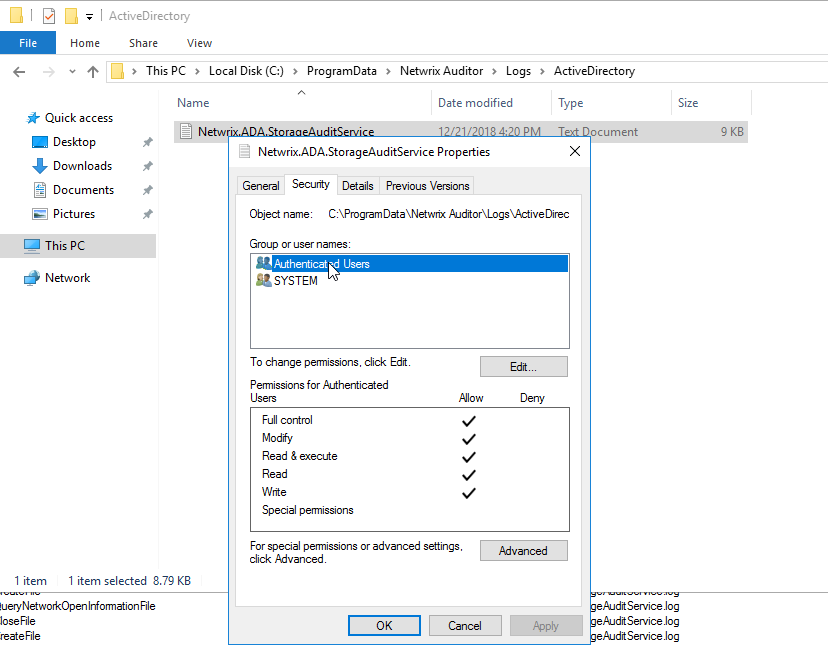Switch to the View ribbon tab
This screenshot has height=646, width=828.
click(x=199, y=43)
